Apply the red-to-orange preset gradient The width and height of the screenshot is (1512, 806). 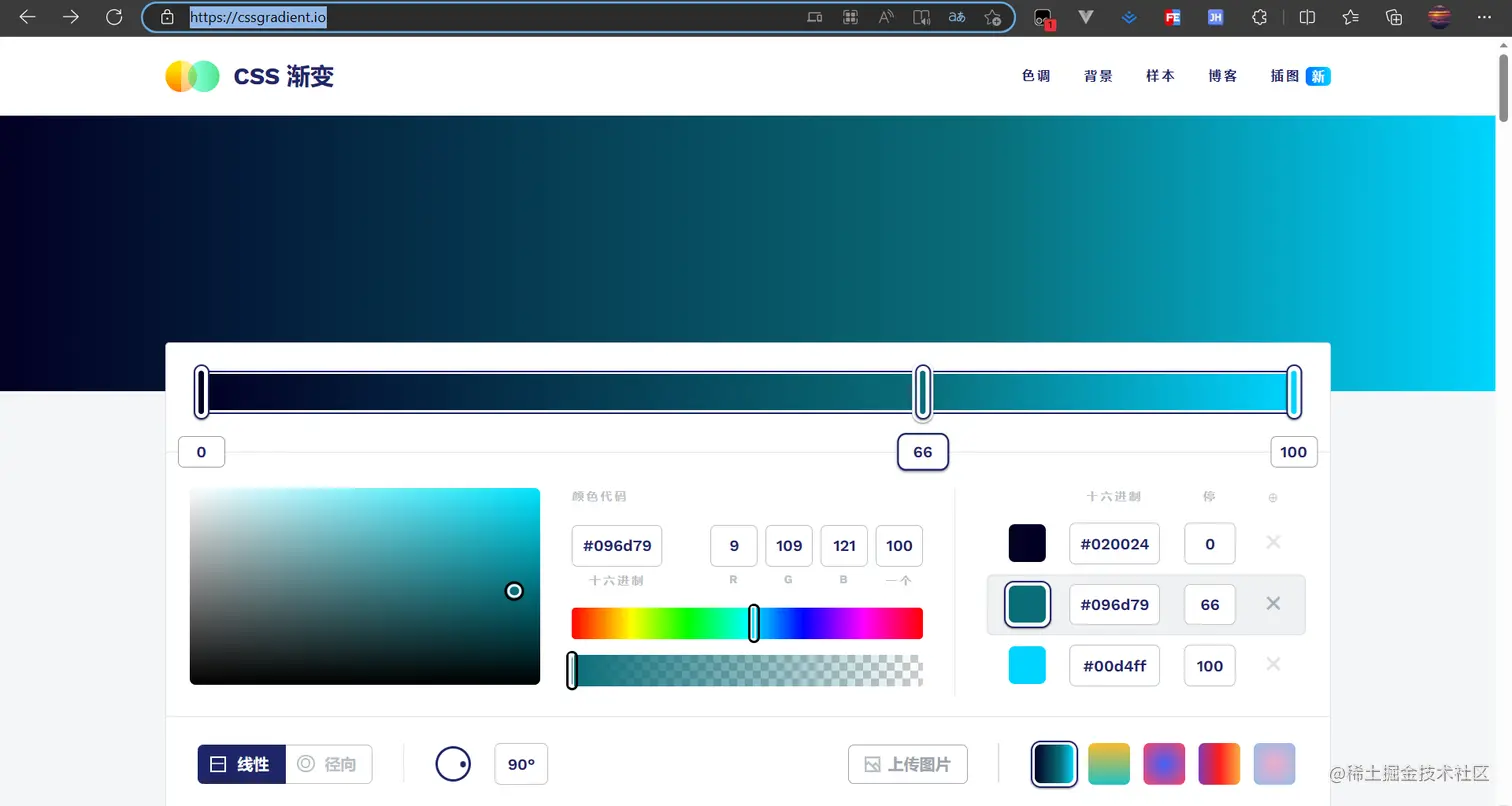1219,764
